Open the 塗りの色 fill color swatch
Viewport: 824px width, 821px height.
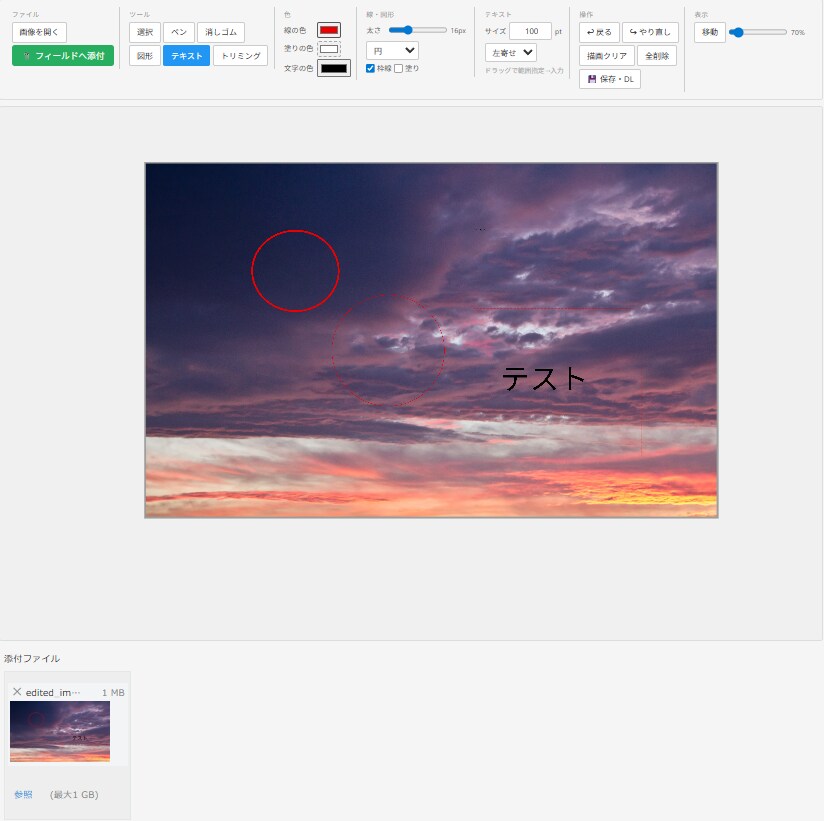point(329,49)
